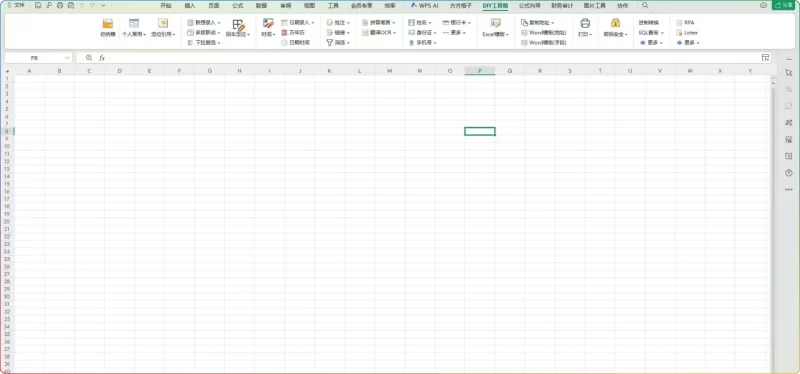The width and height of the screenshot is (800, 374).
Task: Click the search magnifier in tab bar
Action: (645, 5)
